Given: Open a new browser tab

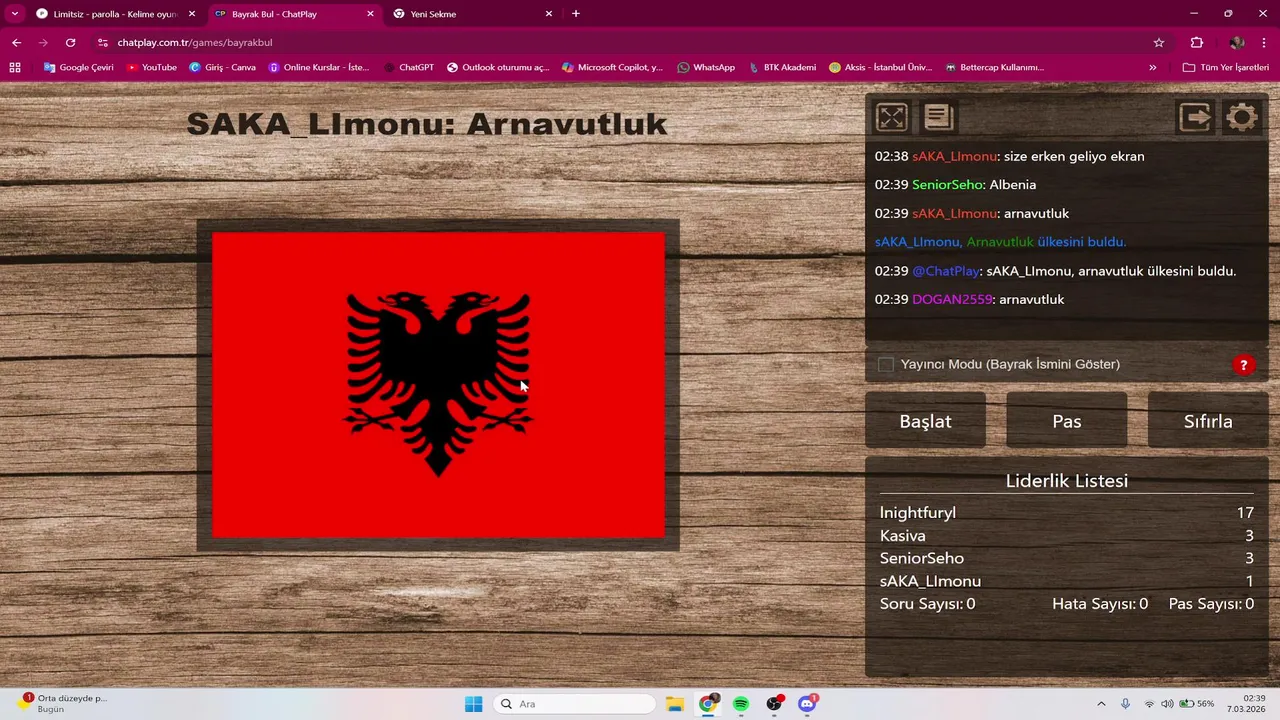Looking at the screenshot, I should [576, 14].
